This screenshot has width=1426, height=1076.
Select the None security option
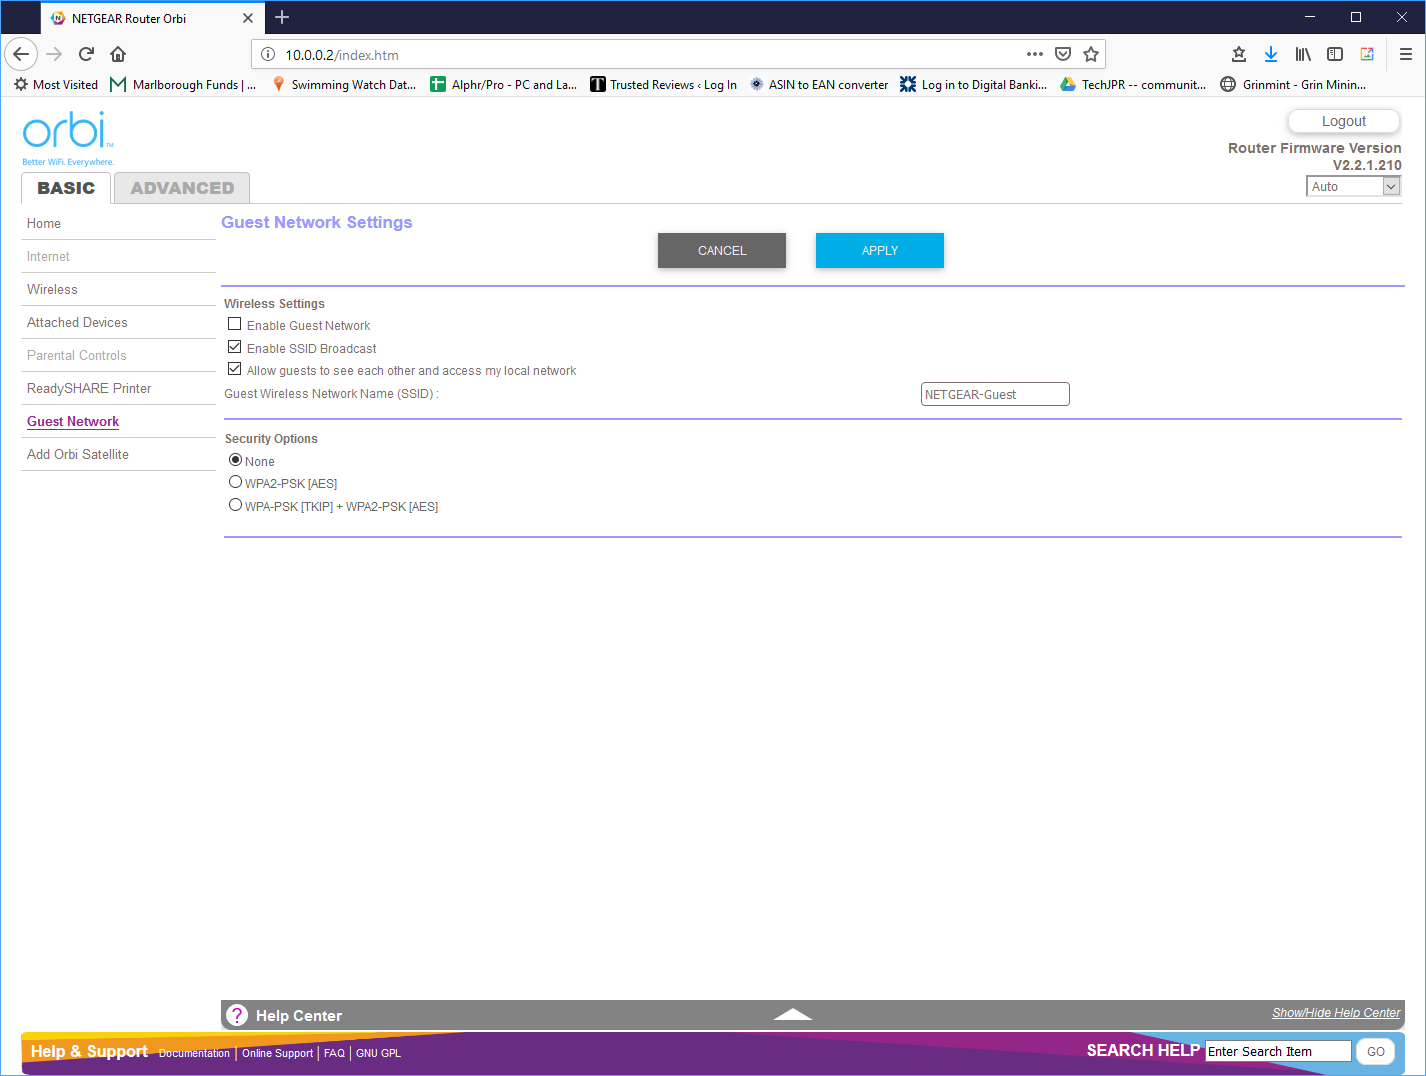coord(236,460)
